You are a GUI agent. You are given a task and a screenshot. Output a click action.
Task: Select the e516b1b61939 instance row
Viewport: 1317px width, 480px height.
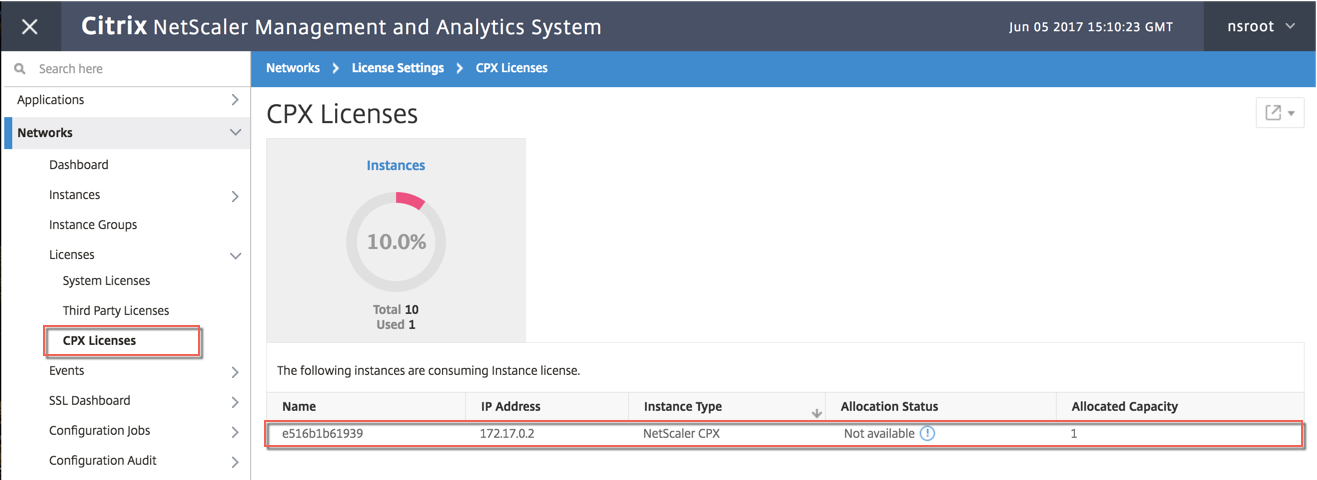tap(784, 434)
